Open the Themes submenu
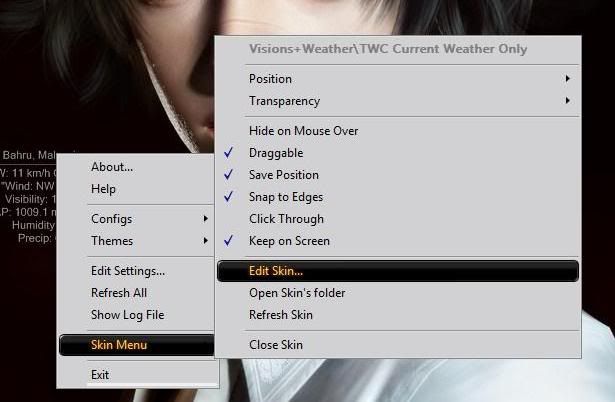The image size is (615, 402). [x=112, y=241]
